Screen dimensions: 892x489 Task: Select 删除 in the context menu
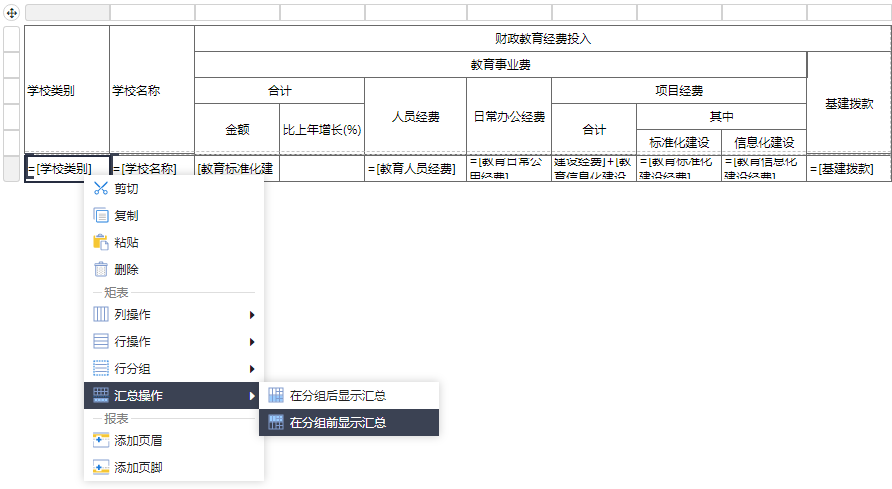point(174,269)
